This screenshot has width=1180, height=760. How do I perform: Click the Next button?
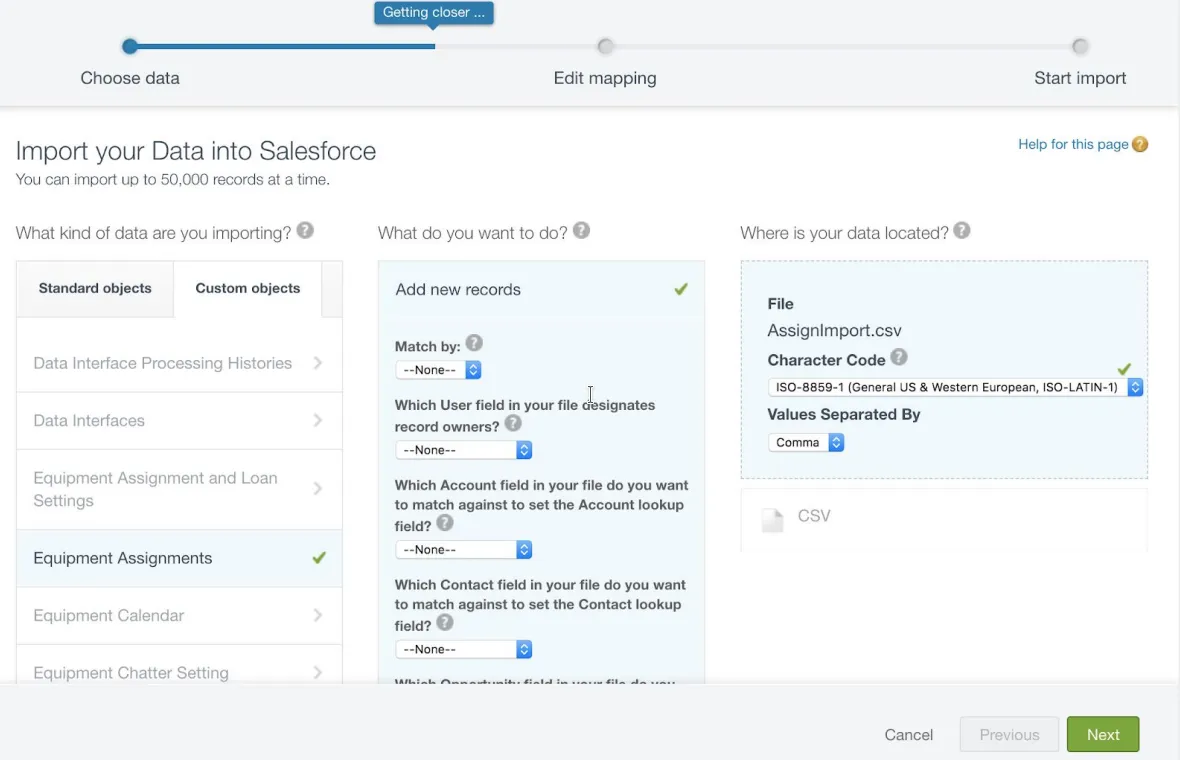pos(1102,734)
